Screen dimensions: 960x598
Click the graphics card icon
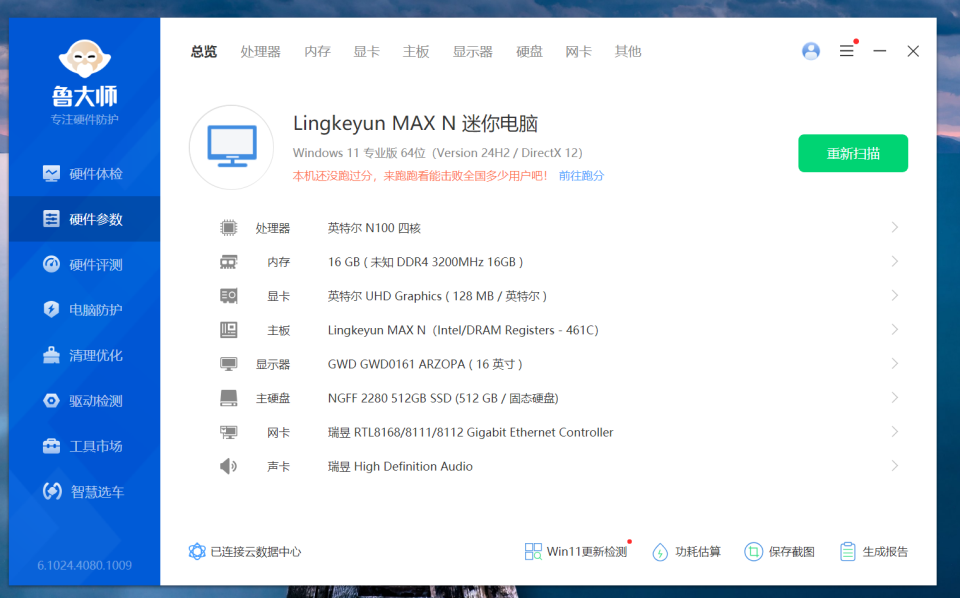click(228, 296)
